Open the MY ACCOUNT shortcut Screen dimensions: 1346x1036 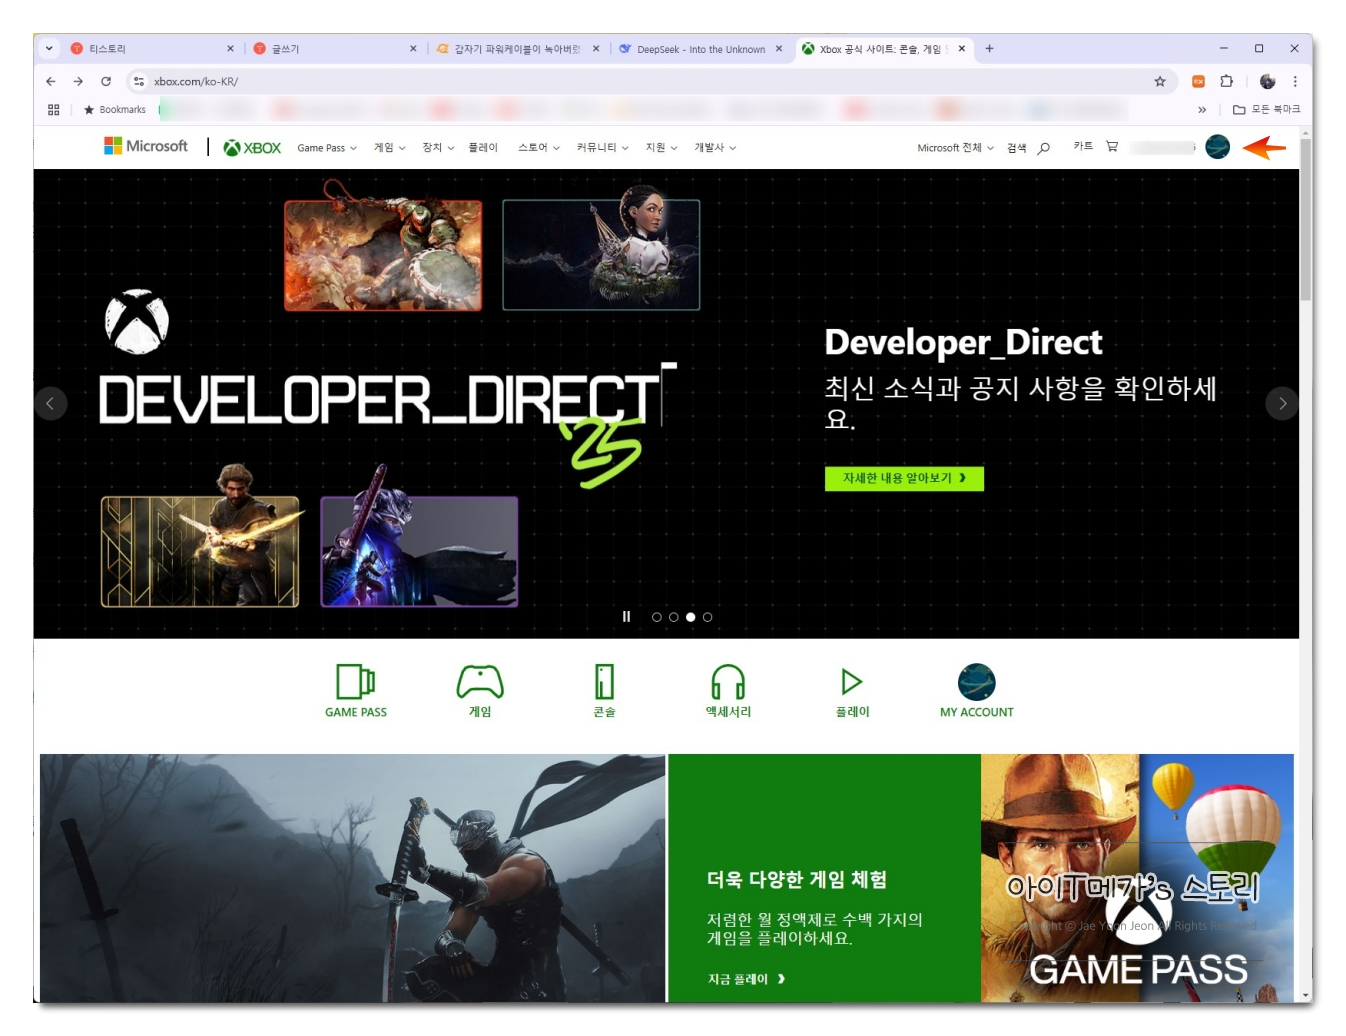pos(977,690)
